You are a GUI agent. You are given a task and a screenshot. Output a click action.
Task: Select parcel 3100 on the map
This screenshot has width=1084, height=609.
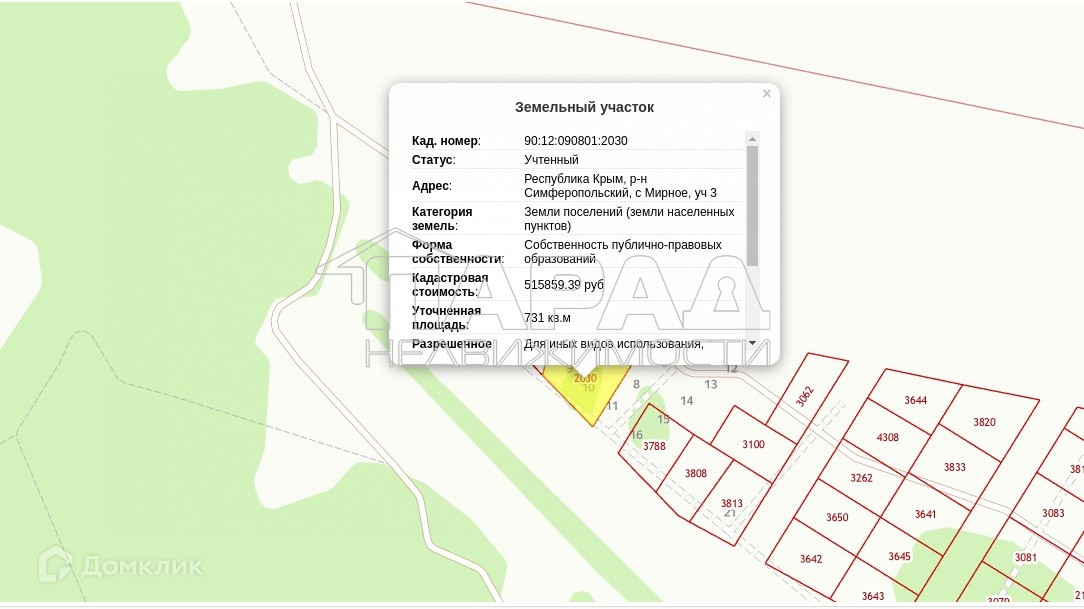pos(754,444)
